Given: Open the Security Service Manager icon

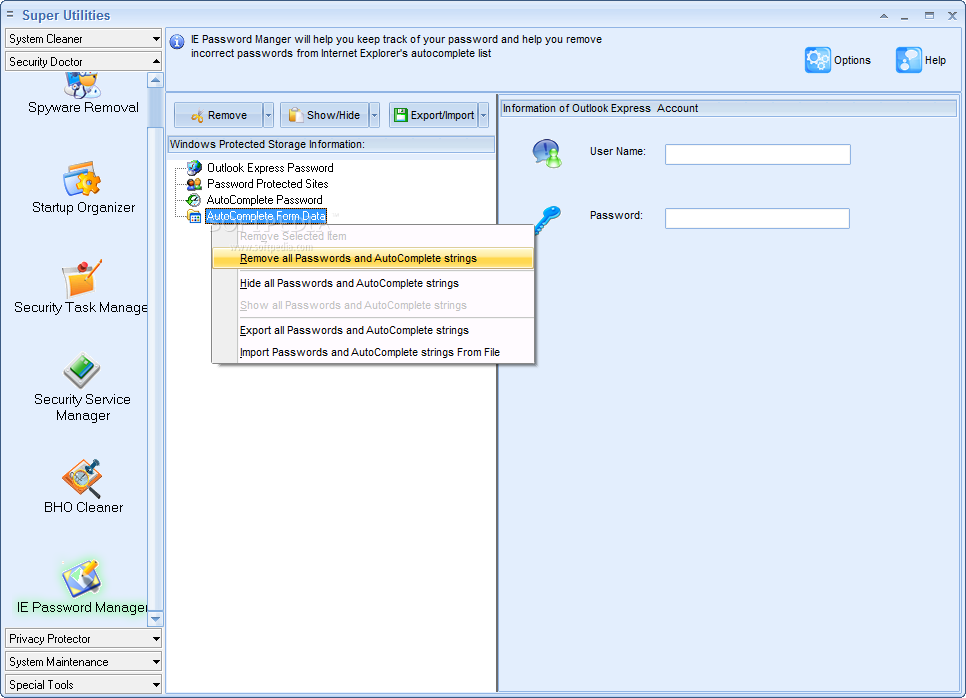Looking at the screenshot, I should [x=82, y=370].
